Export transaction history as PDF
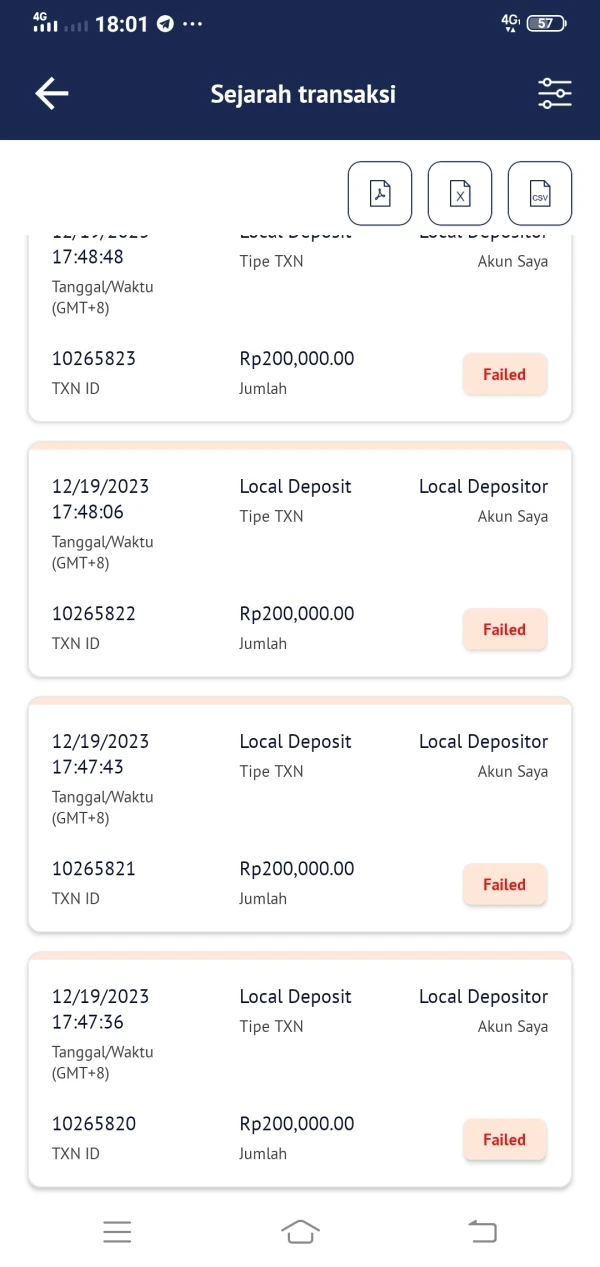Image resolution: width=600 pixels, height=1267 pixels. tap(380, 193)
